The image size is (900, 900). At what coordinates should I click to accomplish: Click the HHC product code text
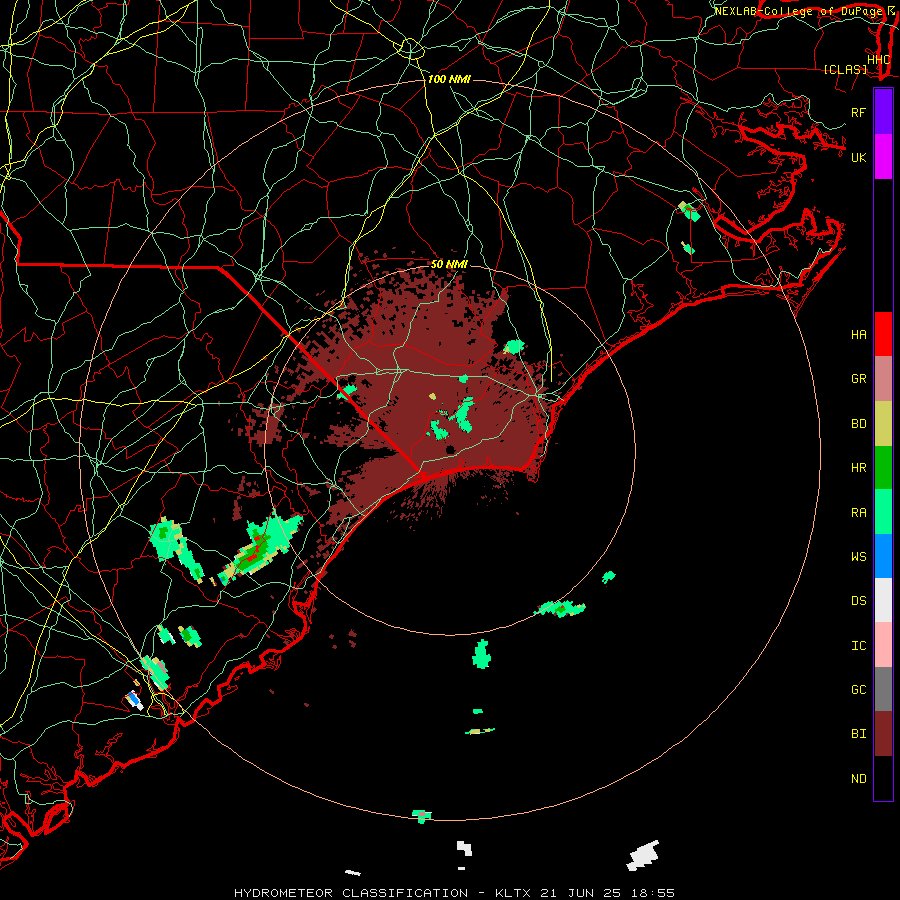point(878,59)
